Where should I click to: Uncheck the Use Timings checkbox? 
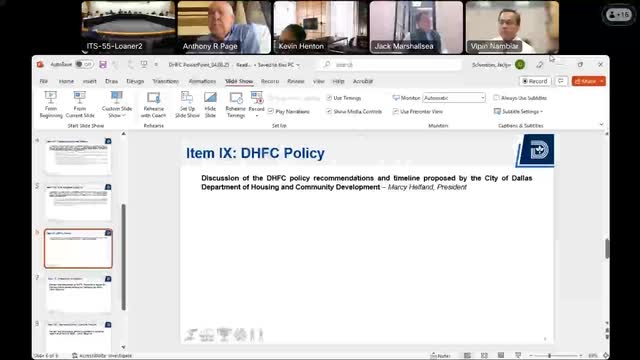tap(329, 98)
